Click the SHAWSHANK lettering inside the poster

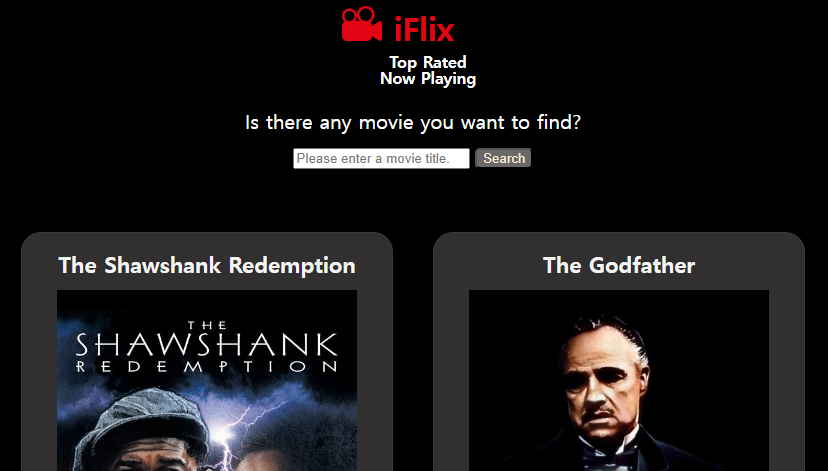point(207,344)
